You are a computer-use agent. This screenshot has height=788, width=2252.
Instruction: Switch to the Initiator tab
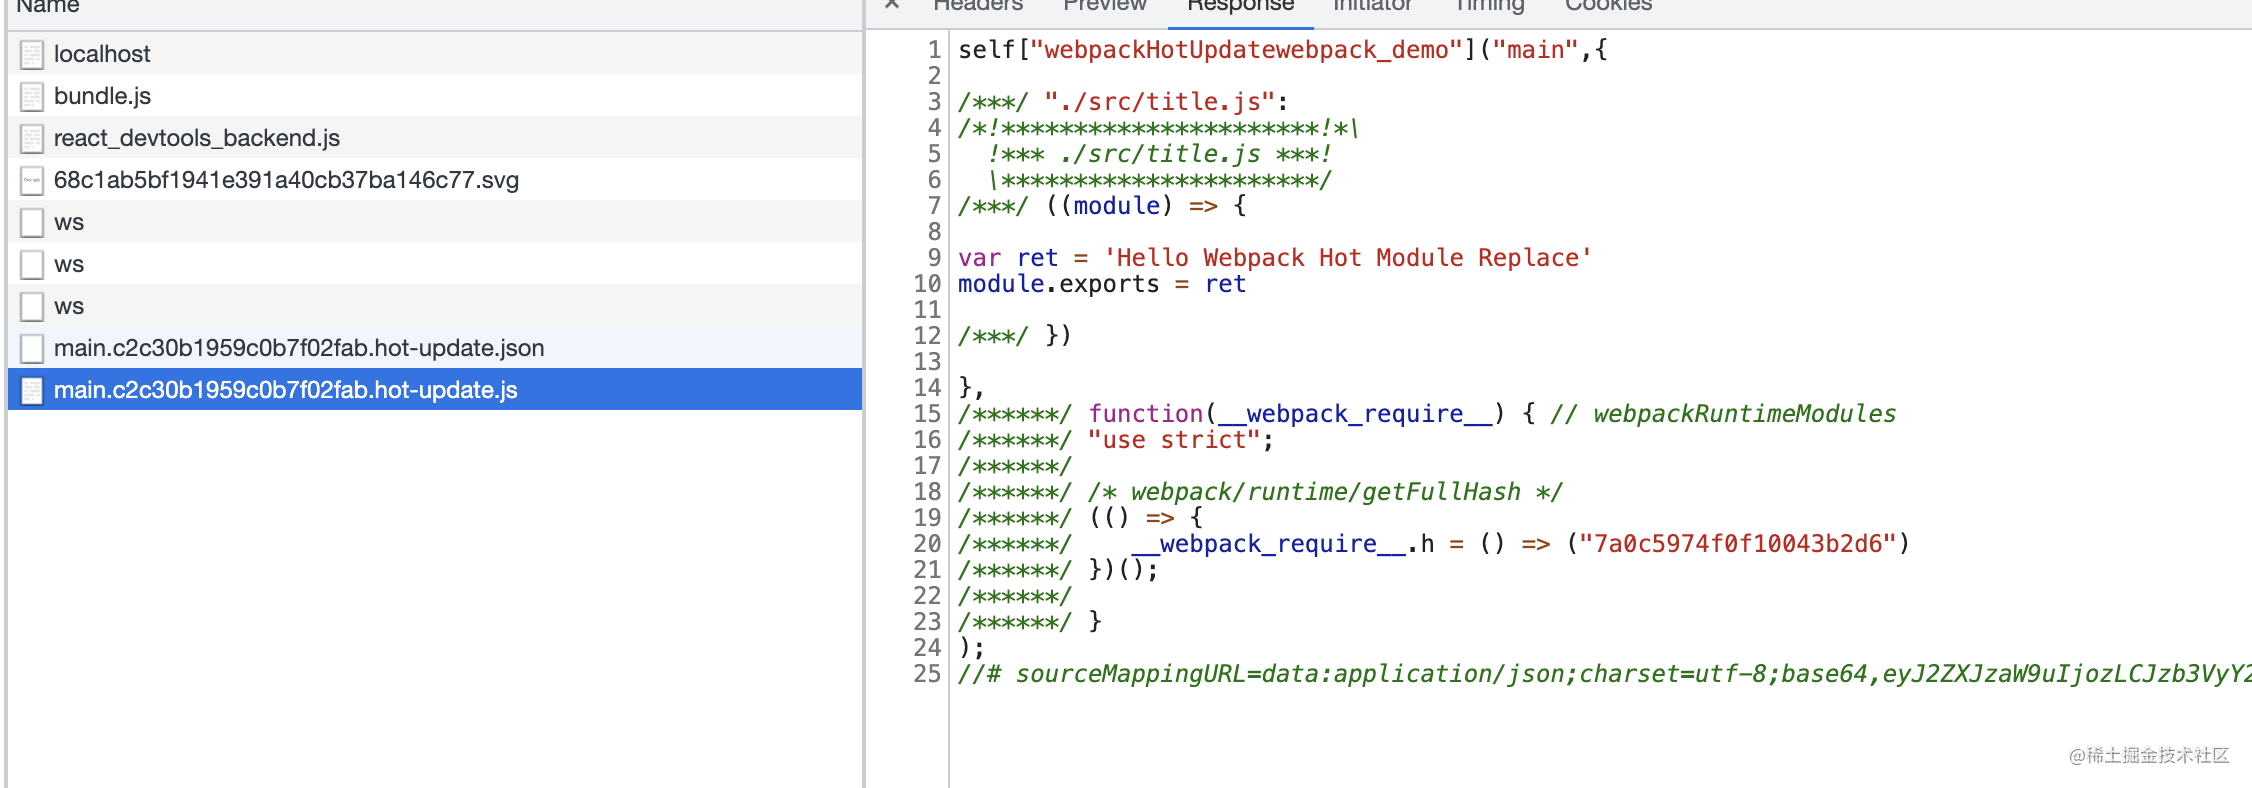[1372, 5]
